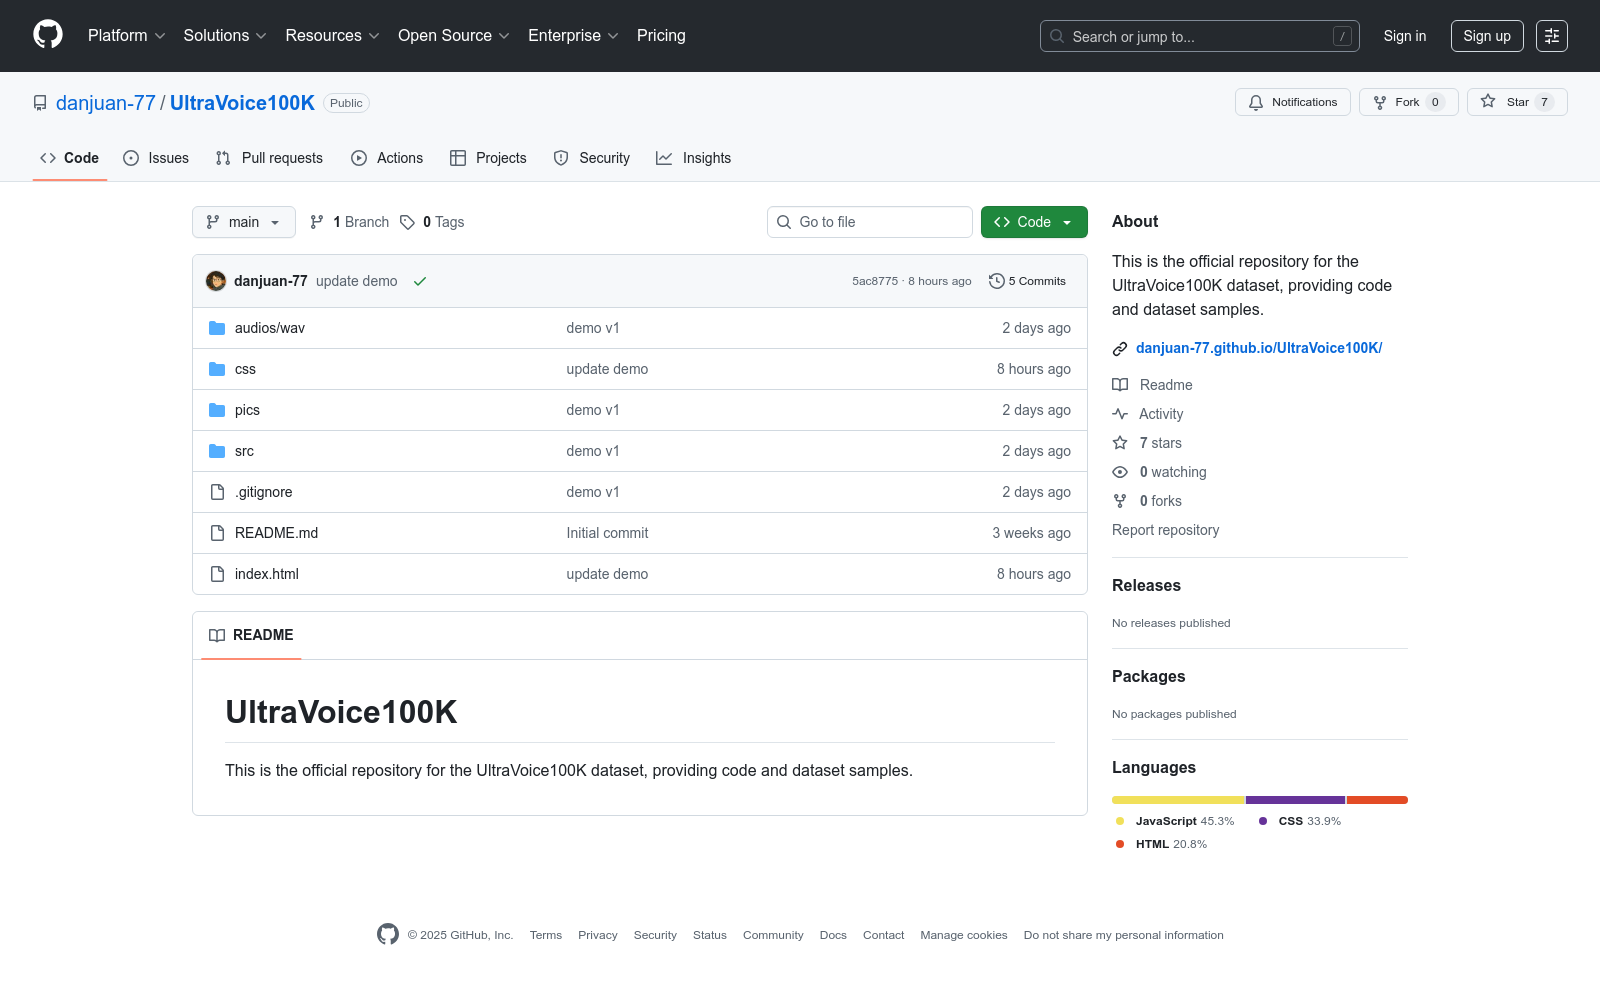Click the HTML 20.8% language link

click(x=1161, y=844)
